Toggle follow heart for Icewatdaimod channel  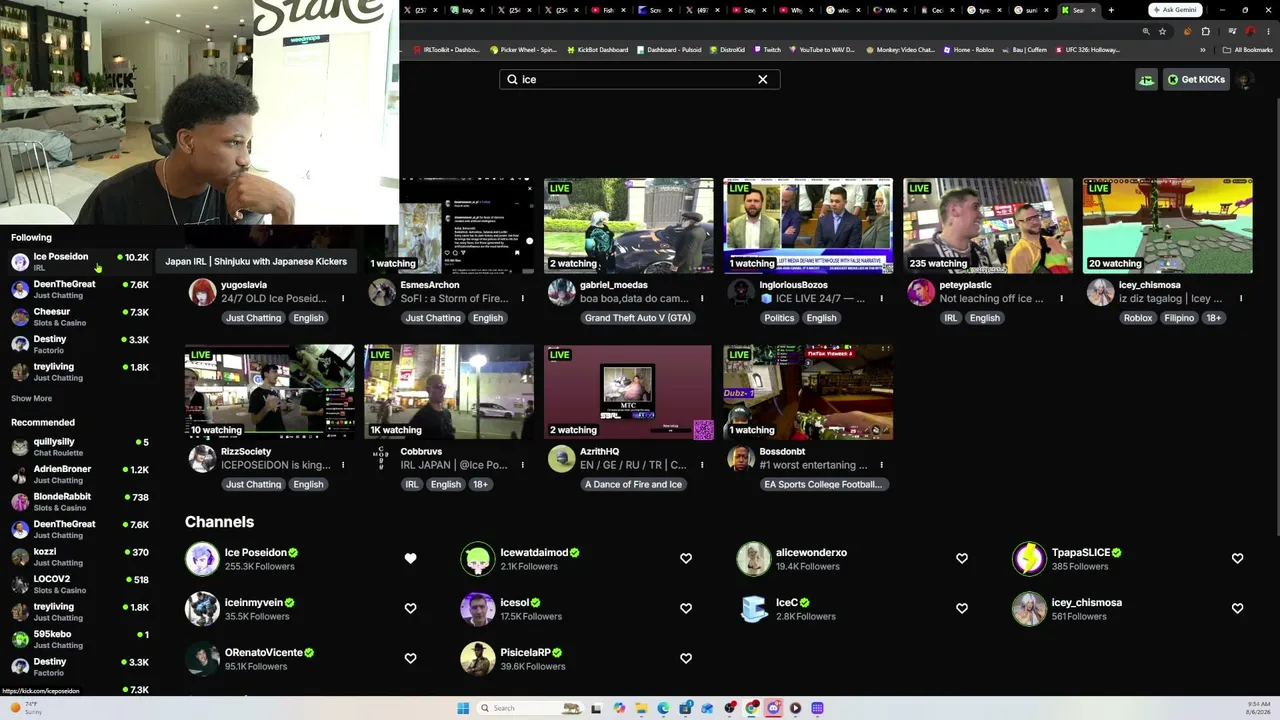click(x=686, y=558)
